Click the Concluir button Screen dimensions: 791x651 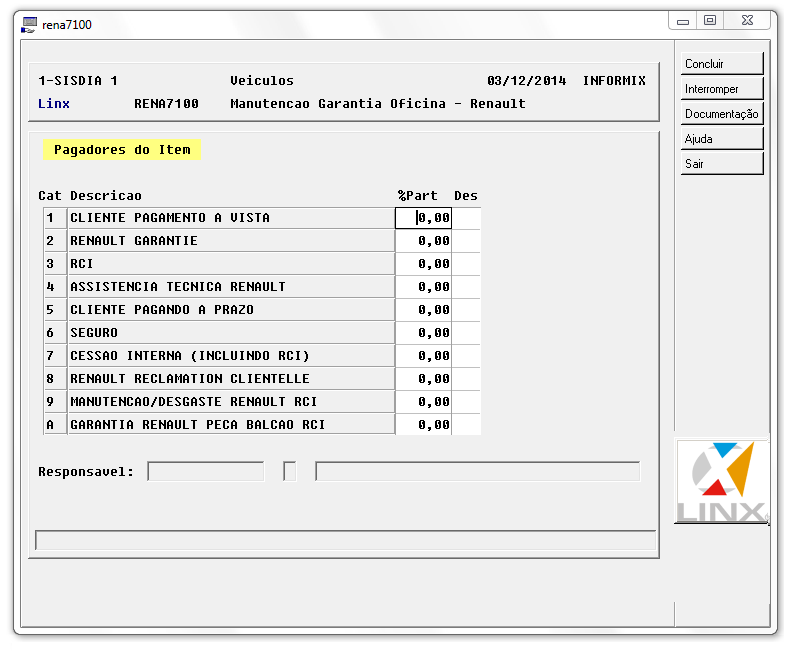coord(721,64)
